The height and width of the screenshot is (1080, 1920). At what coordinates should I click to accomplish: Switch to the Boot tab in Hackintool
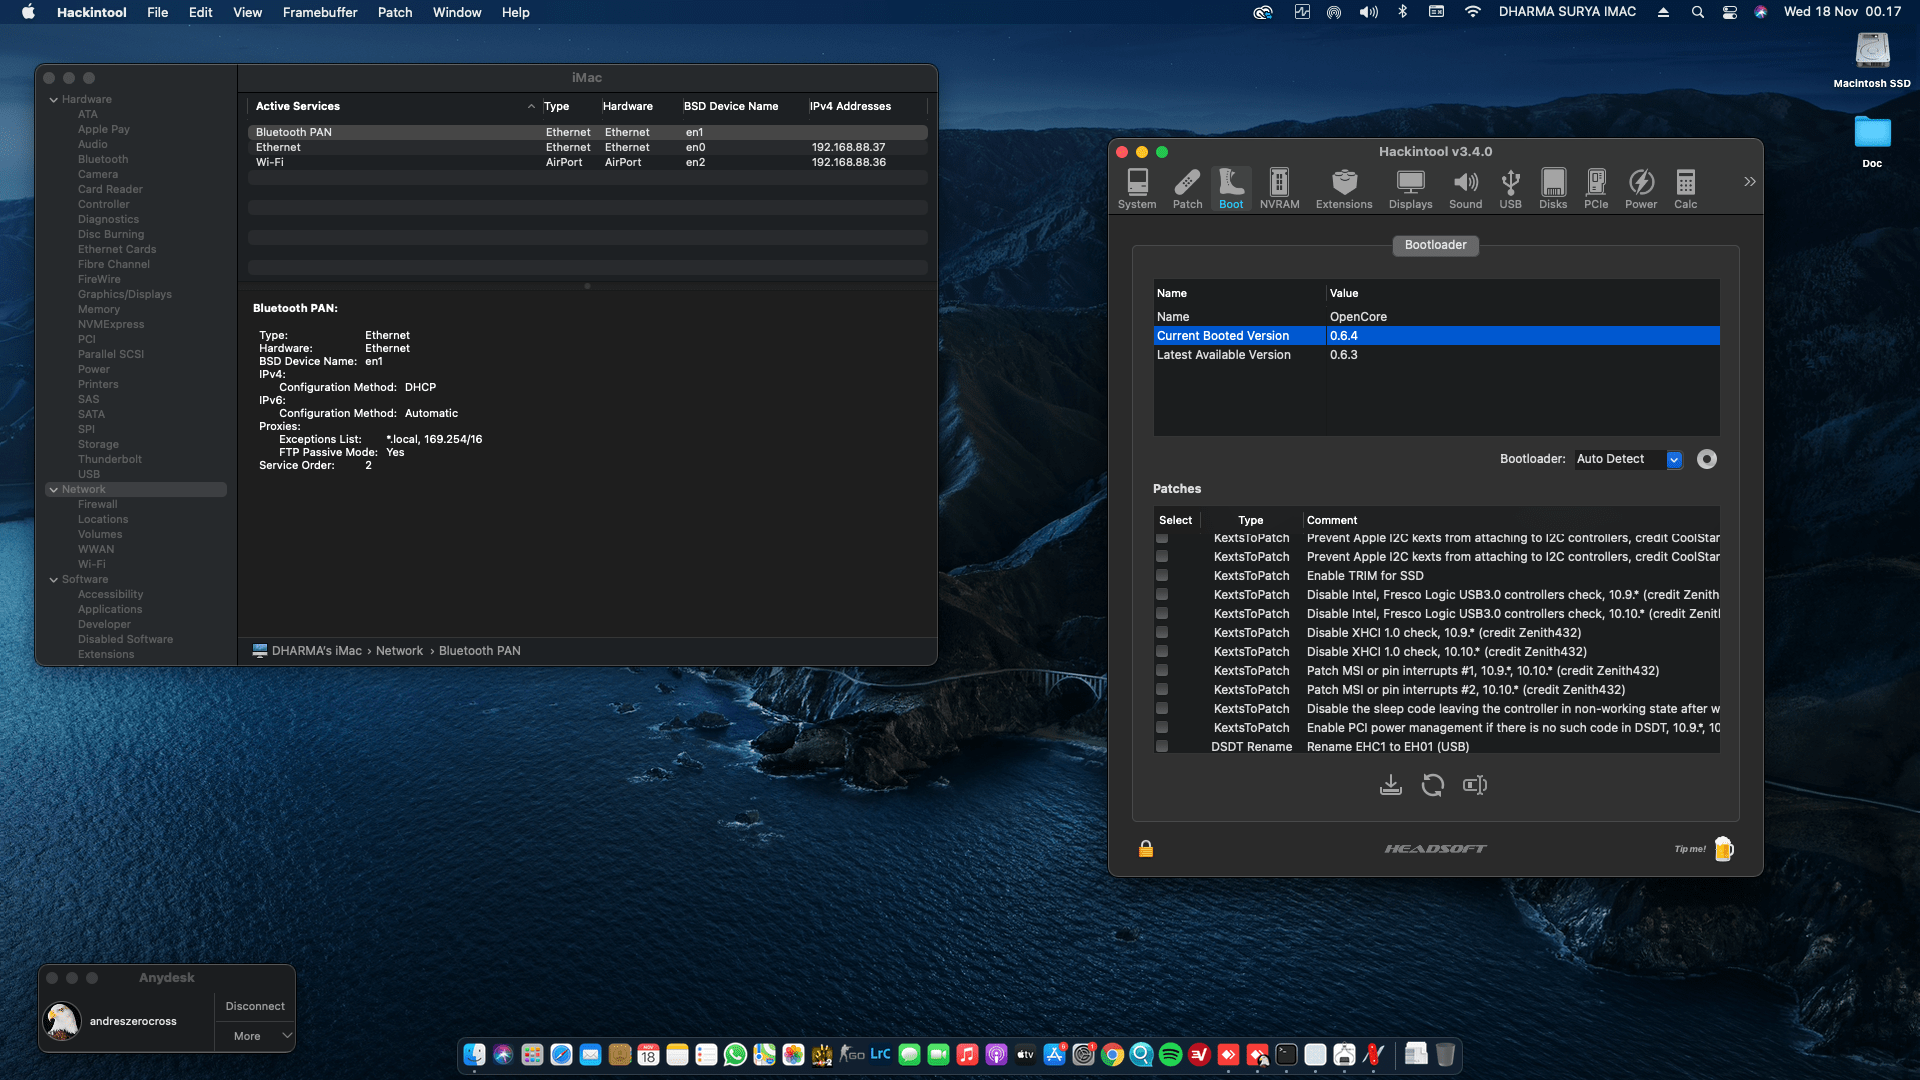point(1231,188)
